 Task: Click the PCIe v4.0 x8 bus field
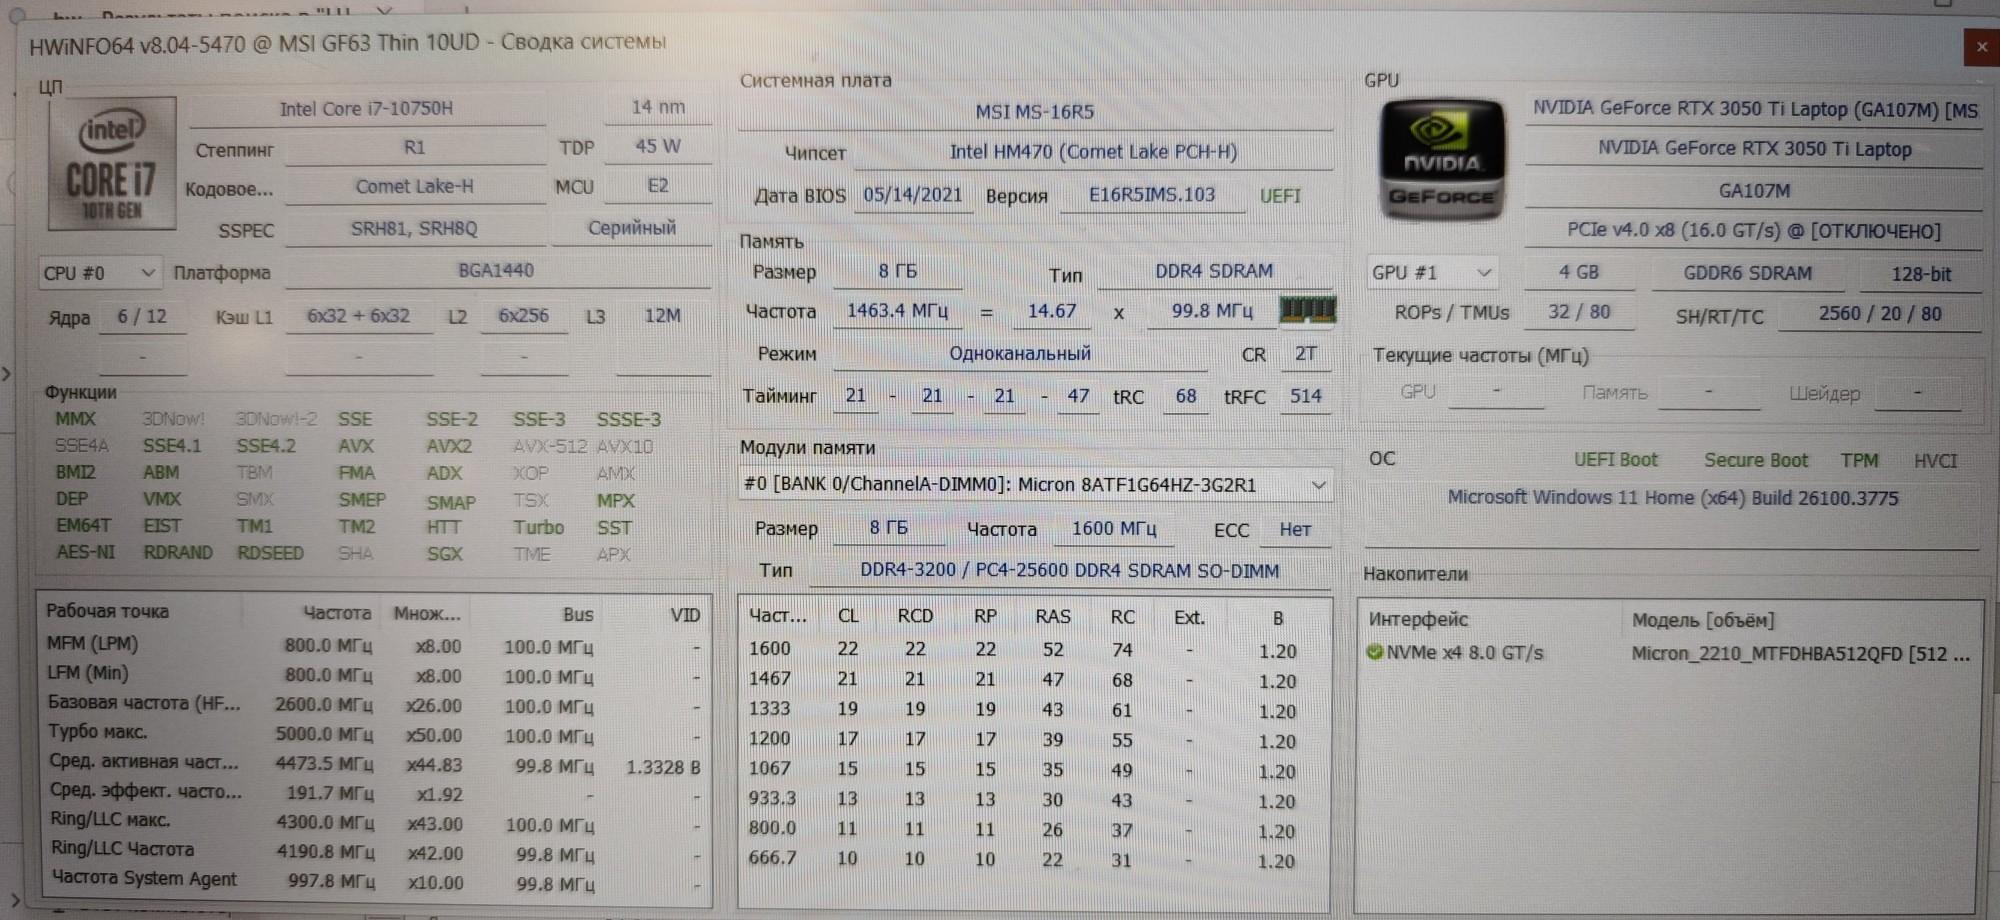pos(1754,231)
